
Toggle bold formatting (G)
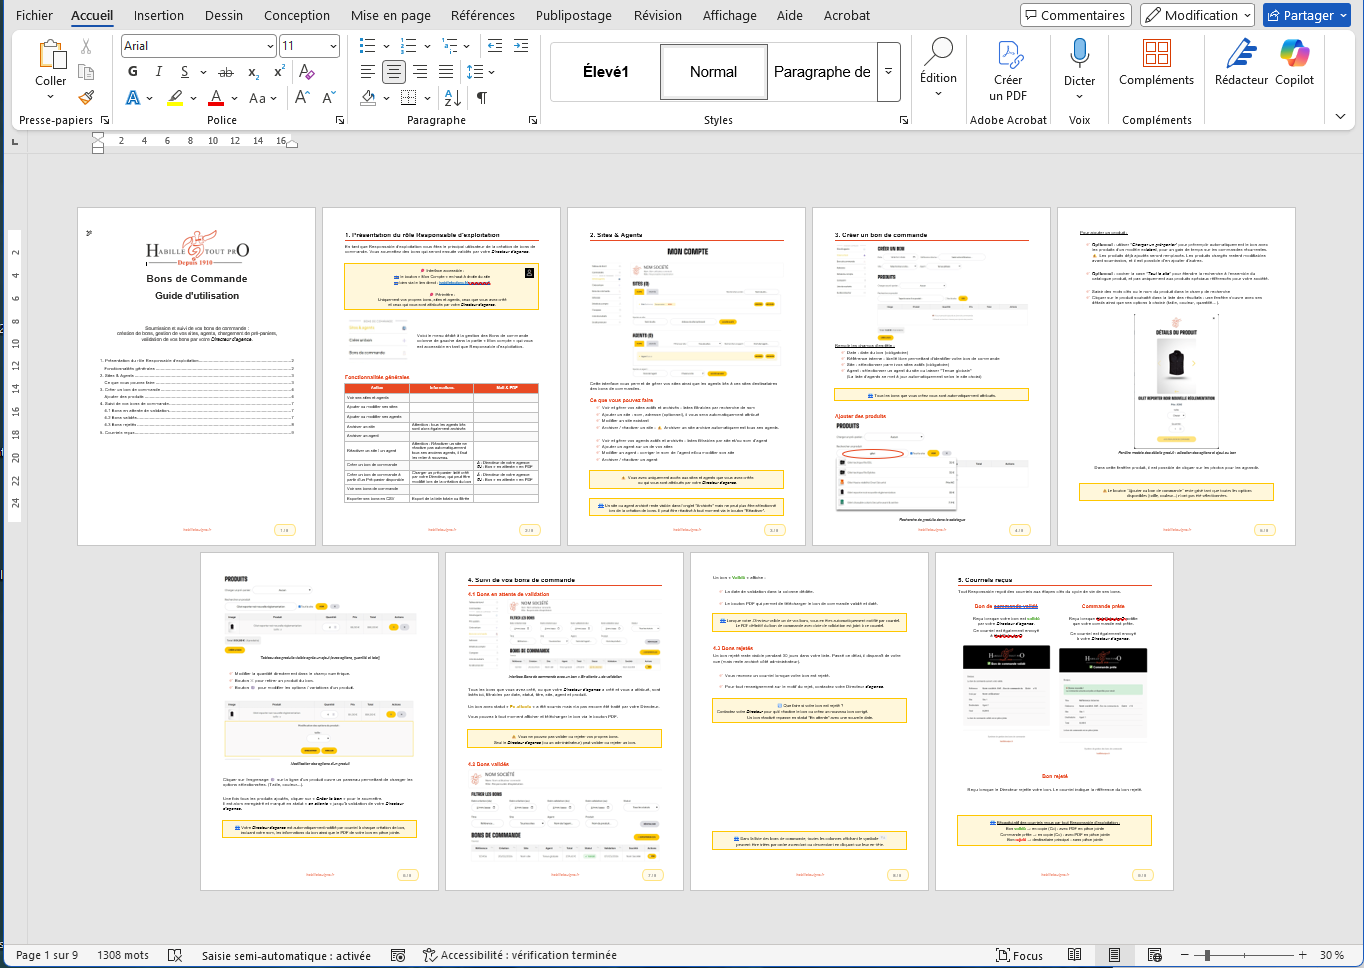pyautogui.click(x=133, y=72)
